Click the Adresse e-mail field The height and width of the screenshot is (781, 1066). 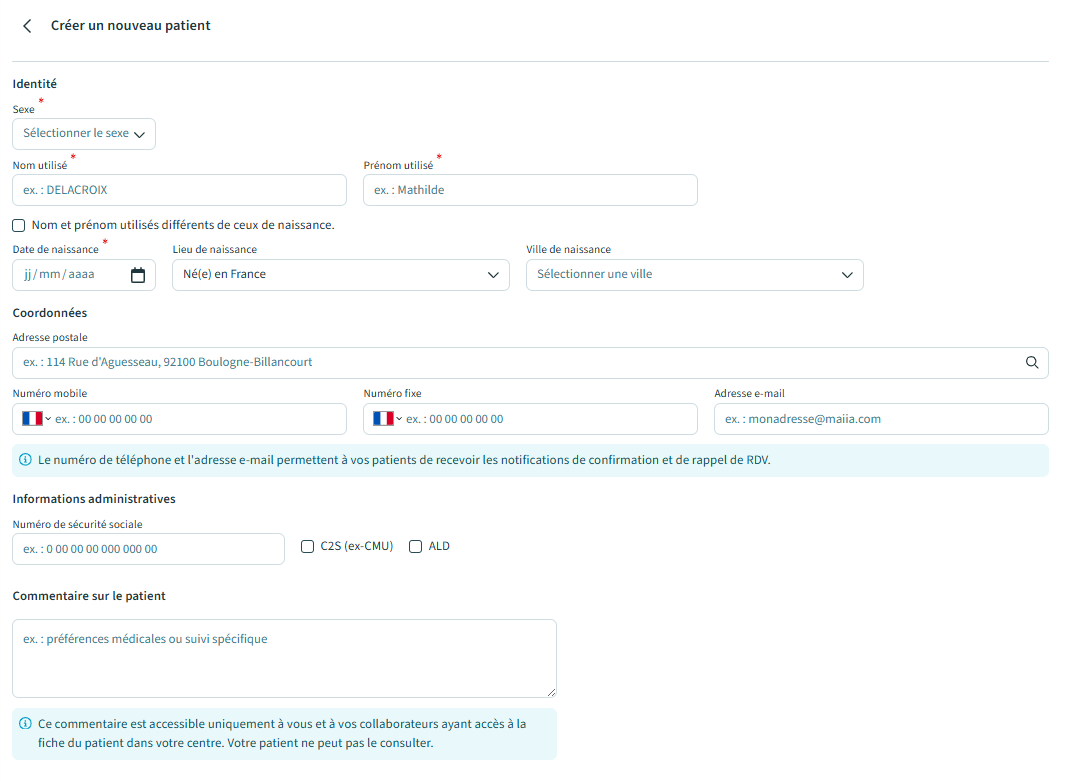point(880,419)
